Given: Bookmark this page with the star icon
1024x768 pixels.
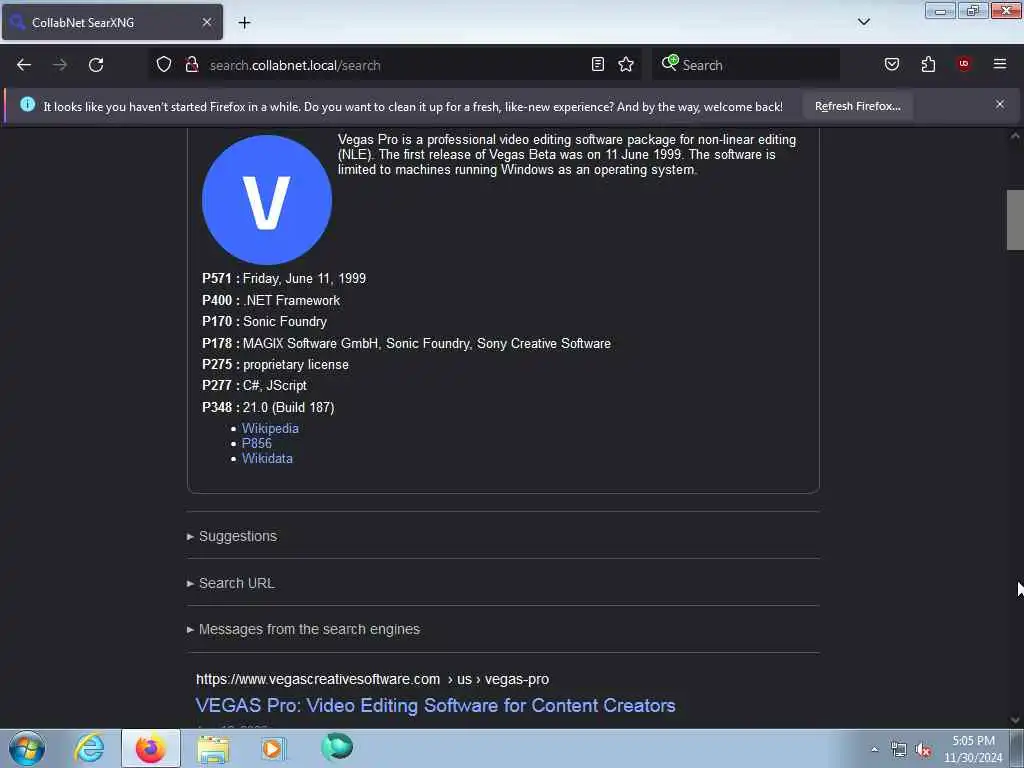Looking at the screenshot, I should point(626,64).
